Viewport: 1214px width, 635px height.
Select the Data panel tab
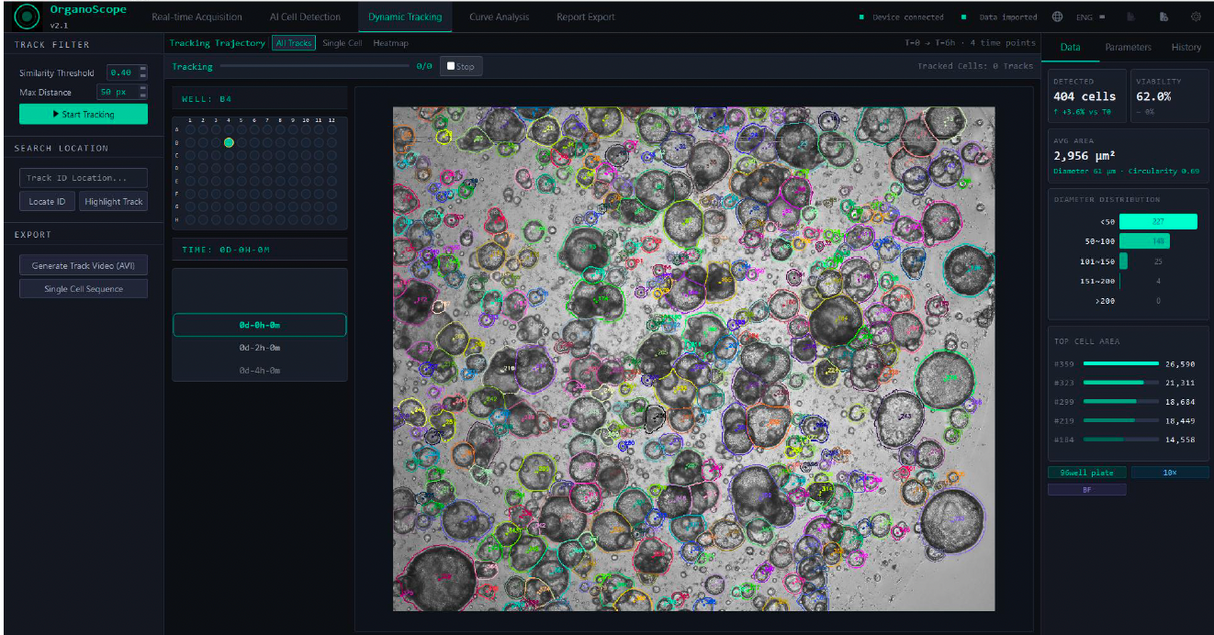(1070, 47)
